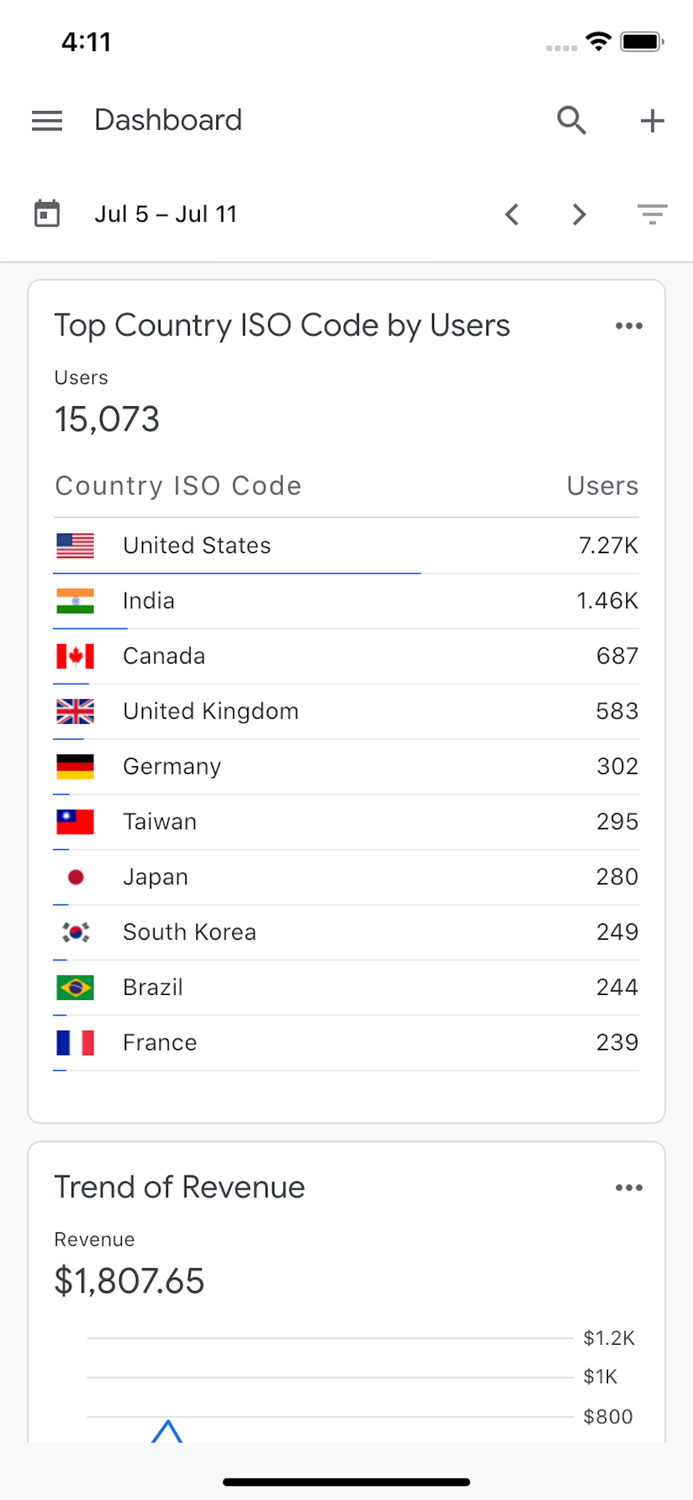Tap the Revenue total $1,807.65 value

[x=128, y=1280]
